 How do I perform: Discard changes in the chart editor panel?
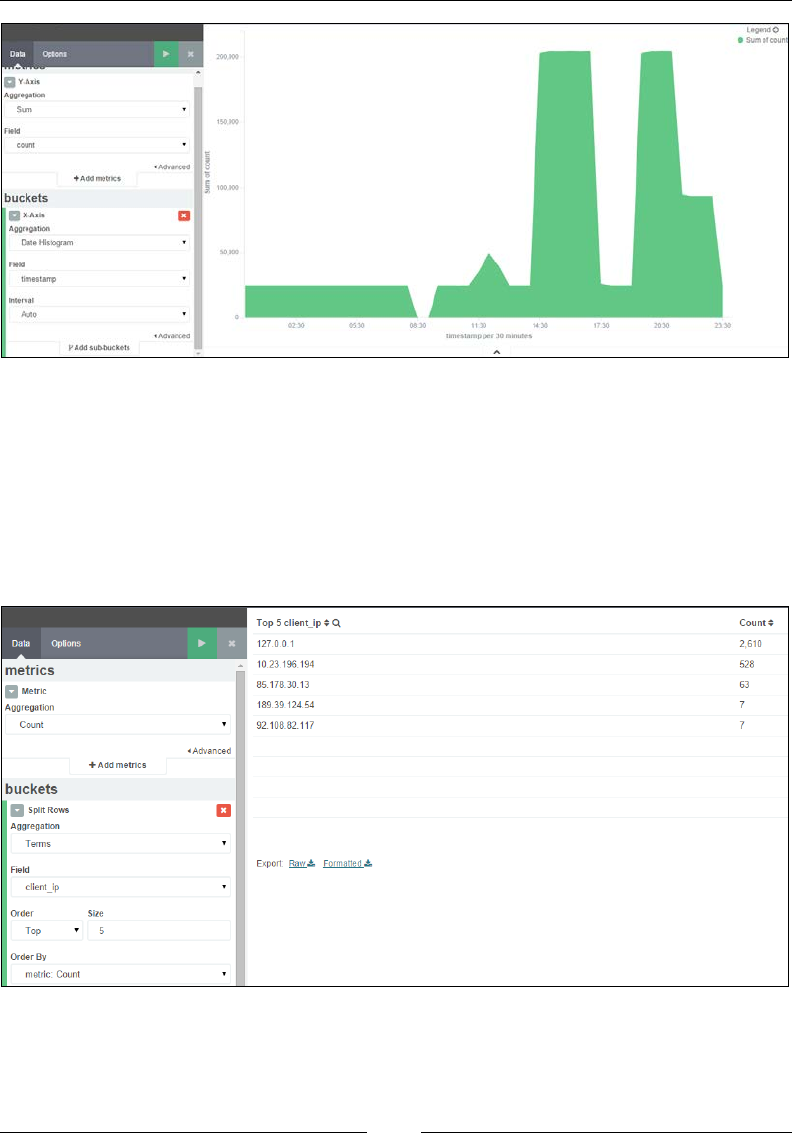click(191, 54)
